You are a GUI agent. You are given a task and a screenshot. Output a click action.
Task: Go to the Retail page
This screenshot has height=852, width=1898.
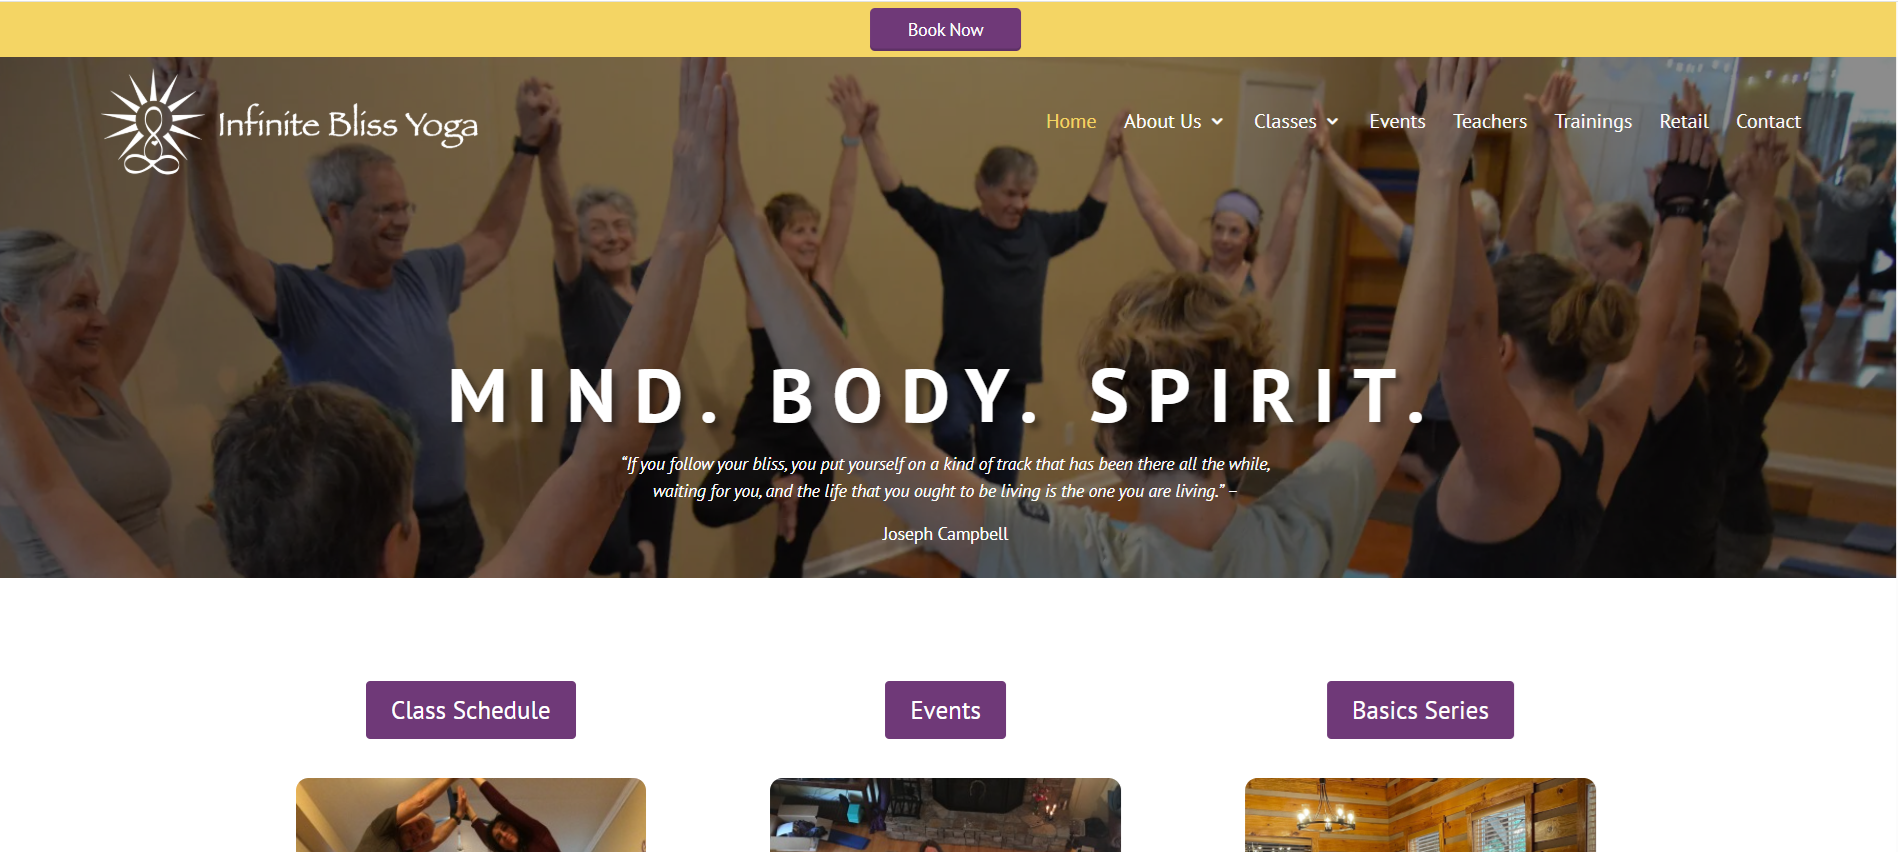1684,121
